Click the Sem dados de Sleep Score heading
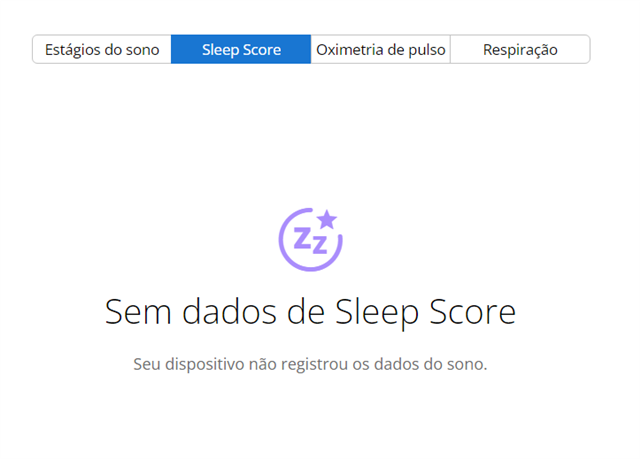The width and height of the screenshot is (640, 459). coord(311,312)
